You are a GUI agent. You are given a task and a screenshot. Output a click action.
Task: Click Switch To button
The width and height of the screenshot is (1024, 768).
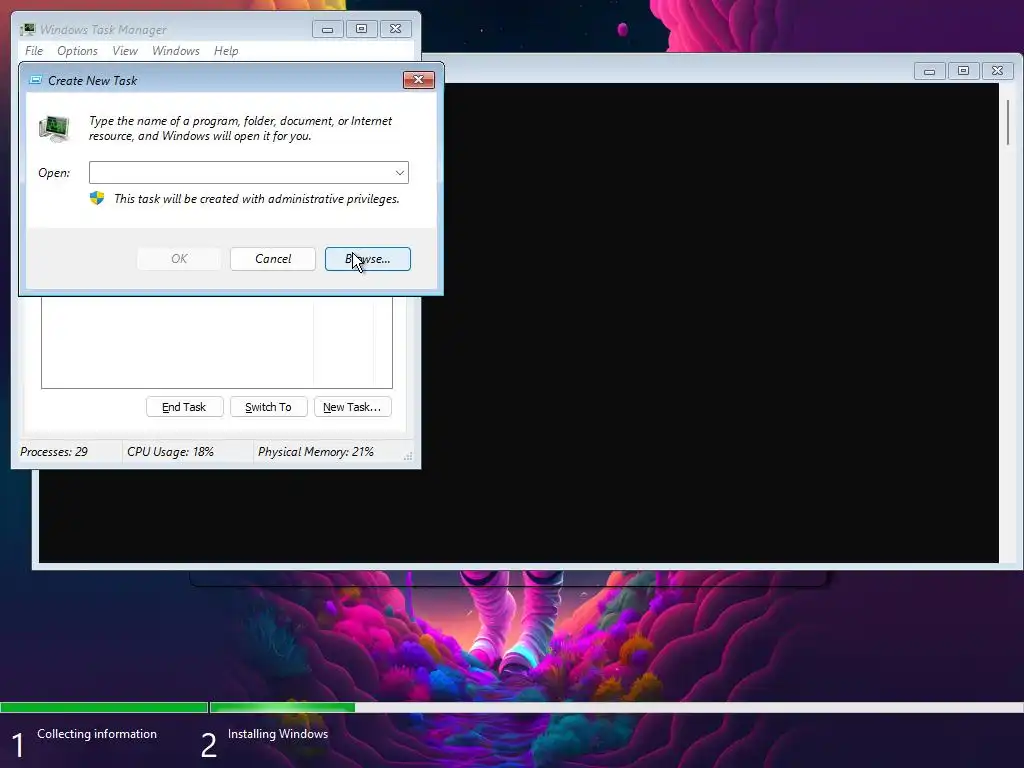pyautogui.click(x=268, y=407)
